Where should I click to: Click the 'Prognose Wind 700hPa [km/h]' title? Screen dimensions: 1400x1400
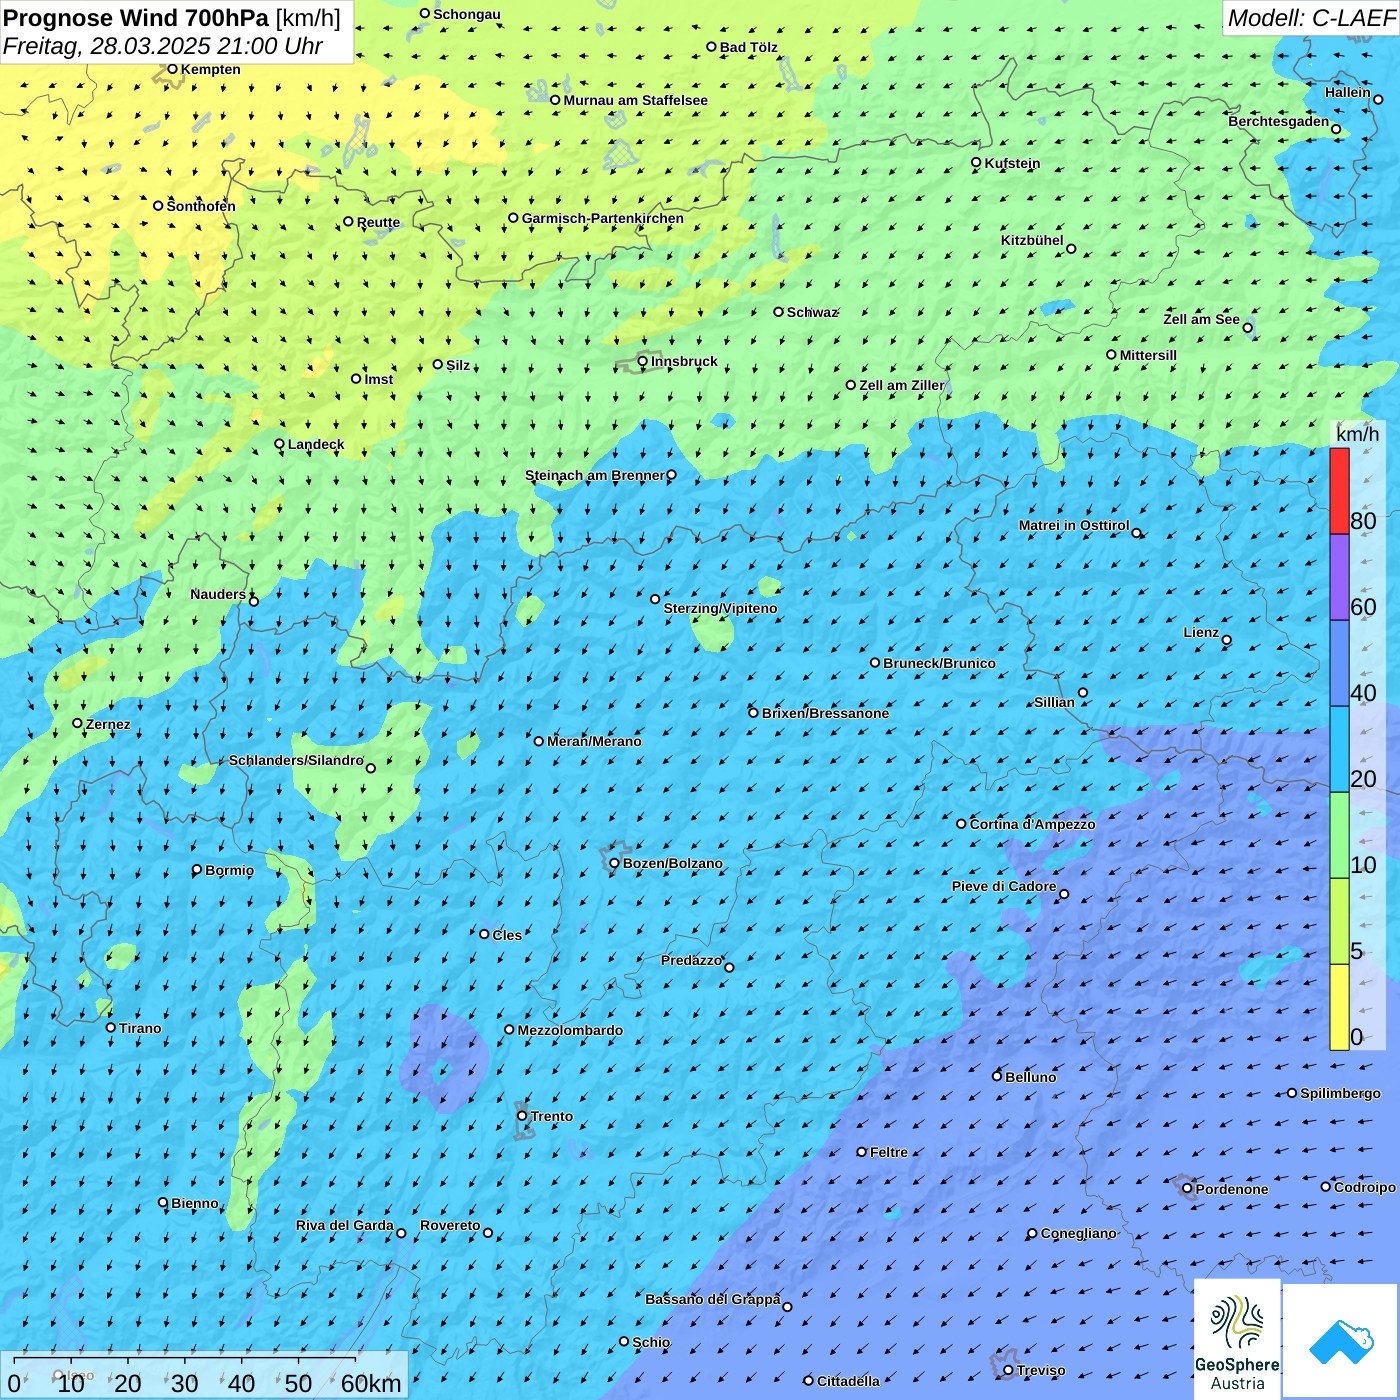(172, 18)
